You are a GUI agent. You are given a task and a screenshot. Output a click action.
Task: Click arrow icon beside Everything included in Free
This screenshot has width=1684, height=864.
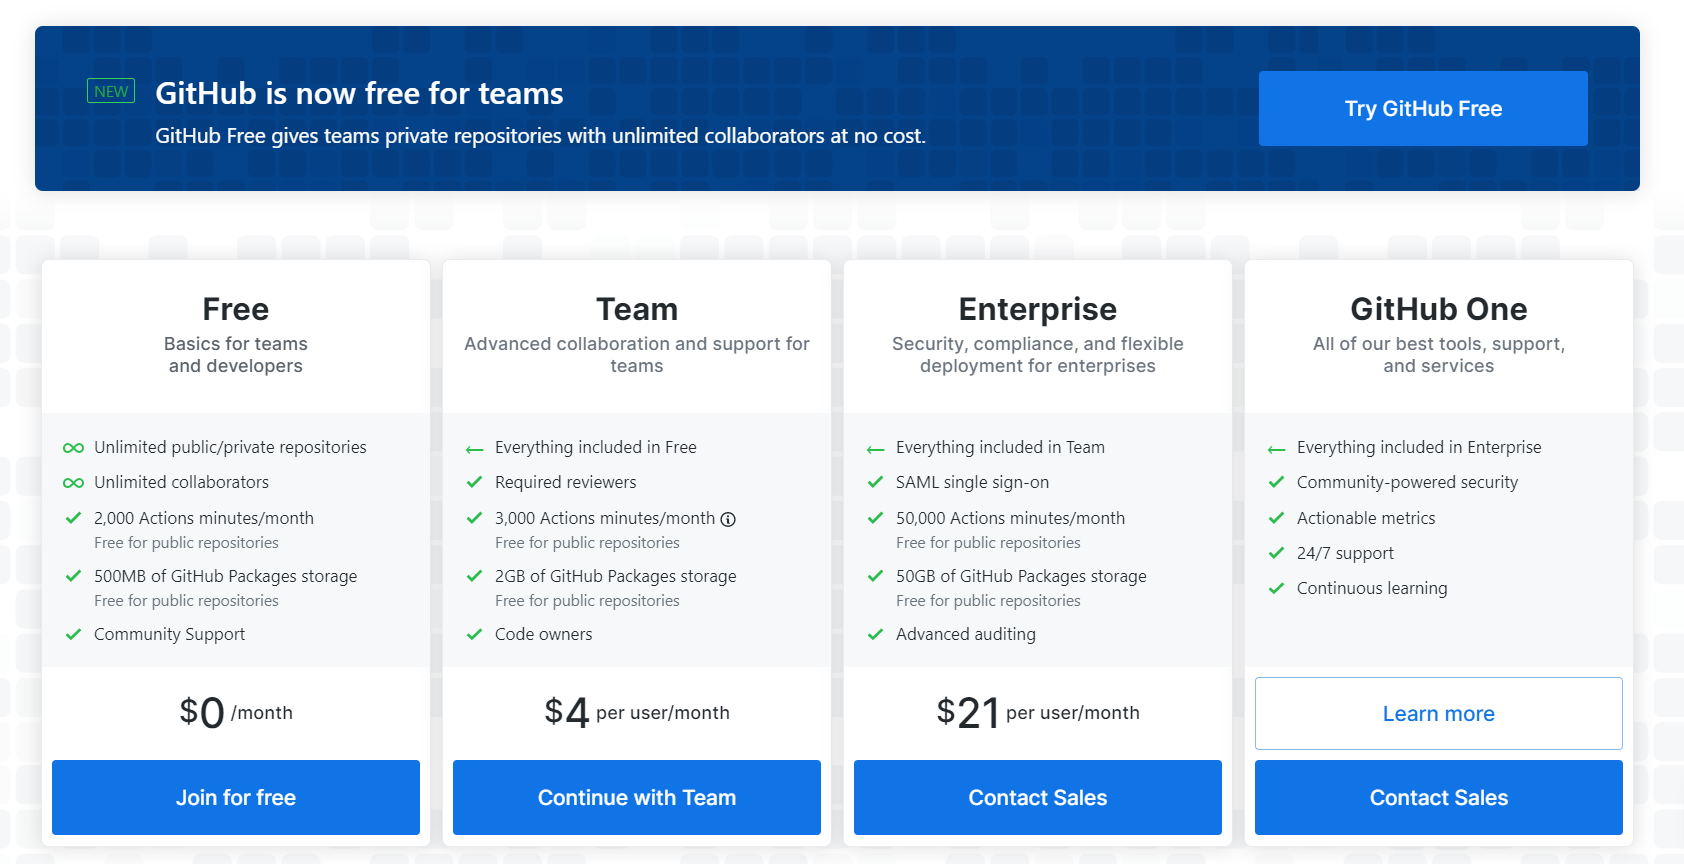tap(474, 449)
